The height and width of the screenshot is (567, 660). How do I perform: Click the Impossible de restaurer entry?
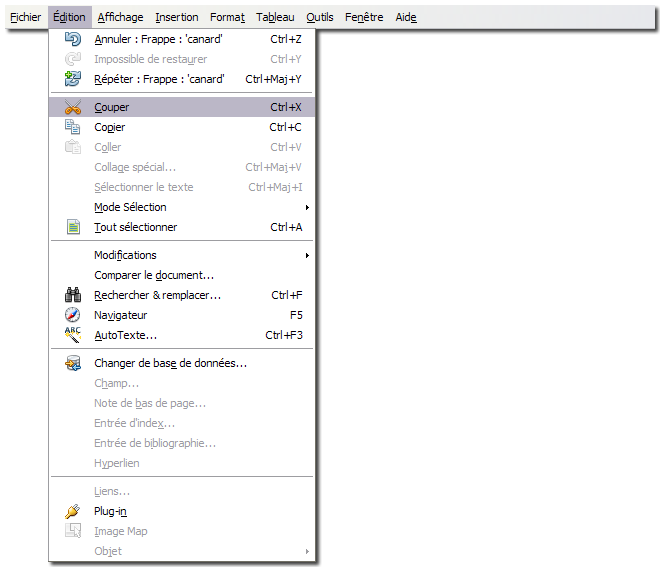click(182, 59)
